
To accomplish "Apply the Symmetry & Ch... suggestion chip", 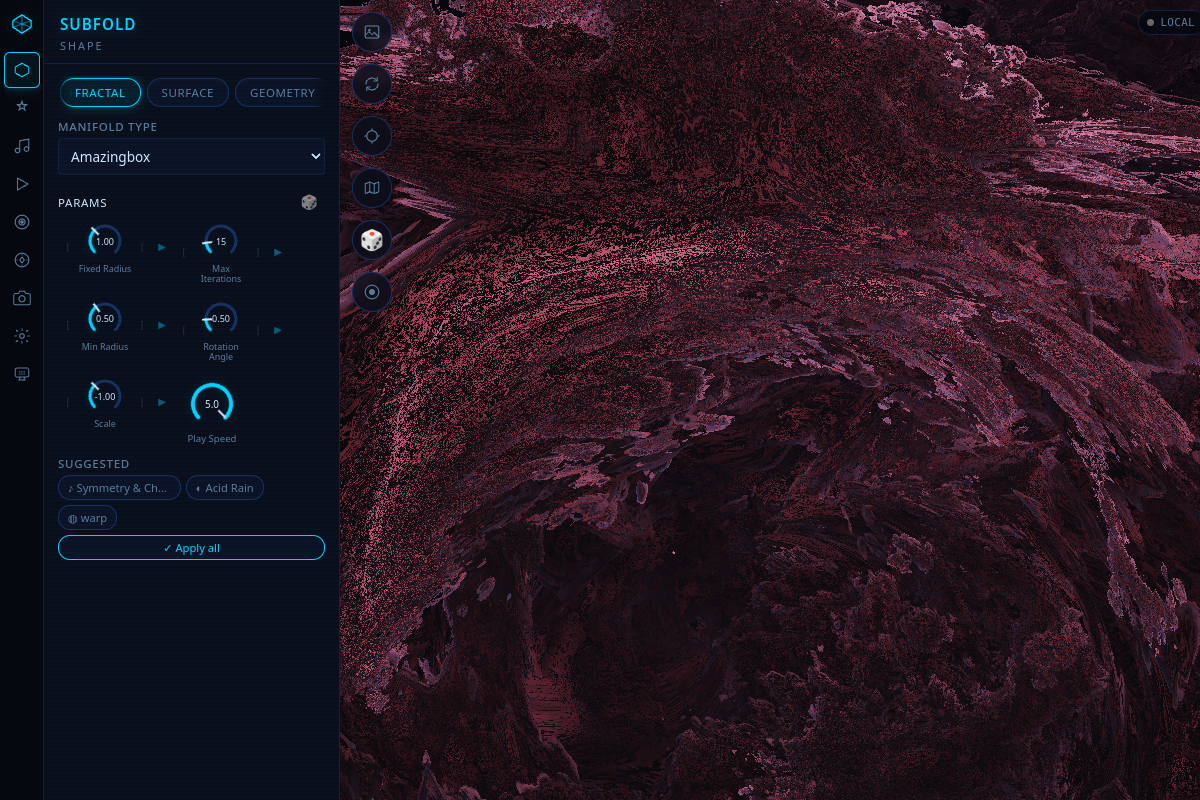I will (119, 488).
